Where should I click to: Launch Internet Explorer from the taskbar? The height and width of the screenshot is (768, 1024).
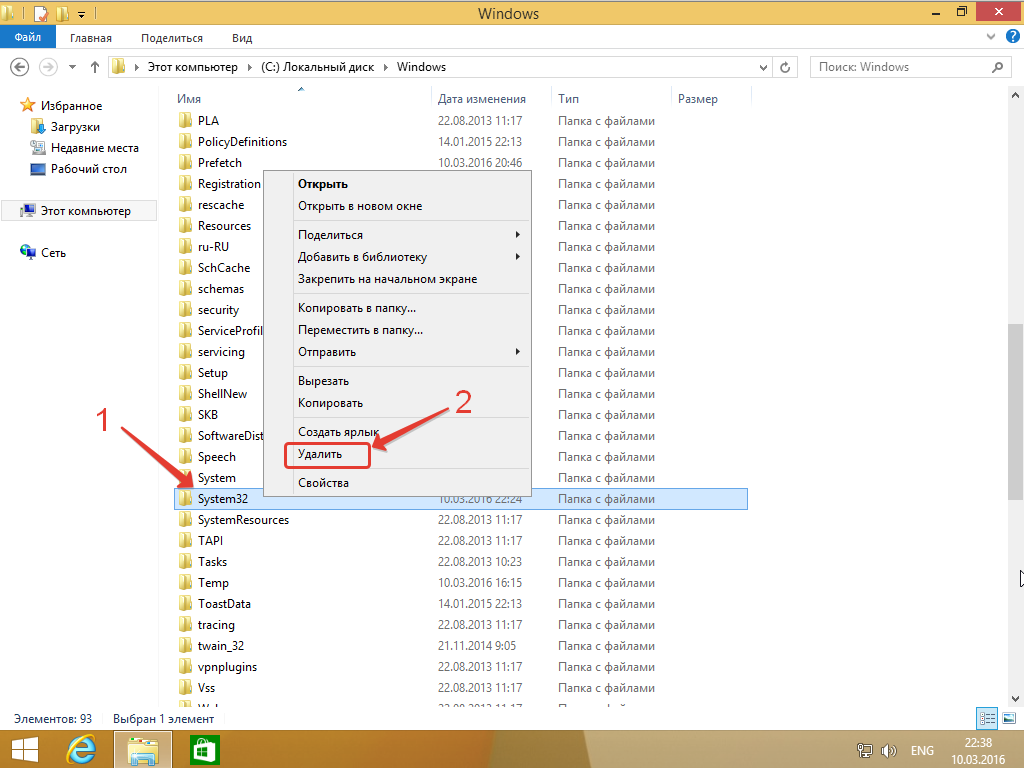(81, 750)
